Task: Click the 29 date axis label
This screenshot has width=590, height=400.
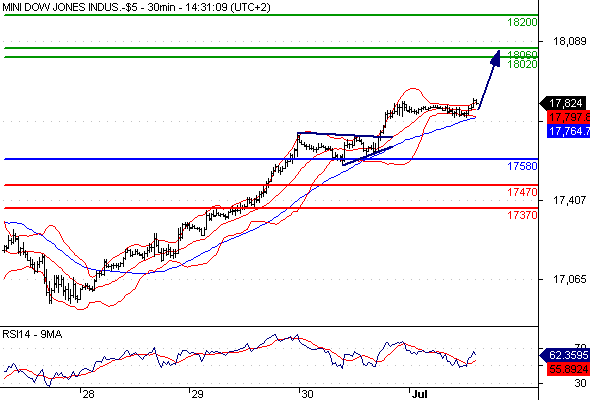Action: pyautogui.click(x=197, y=394)
